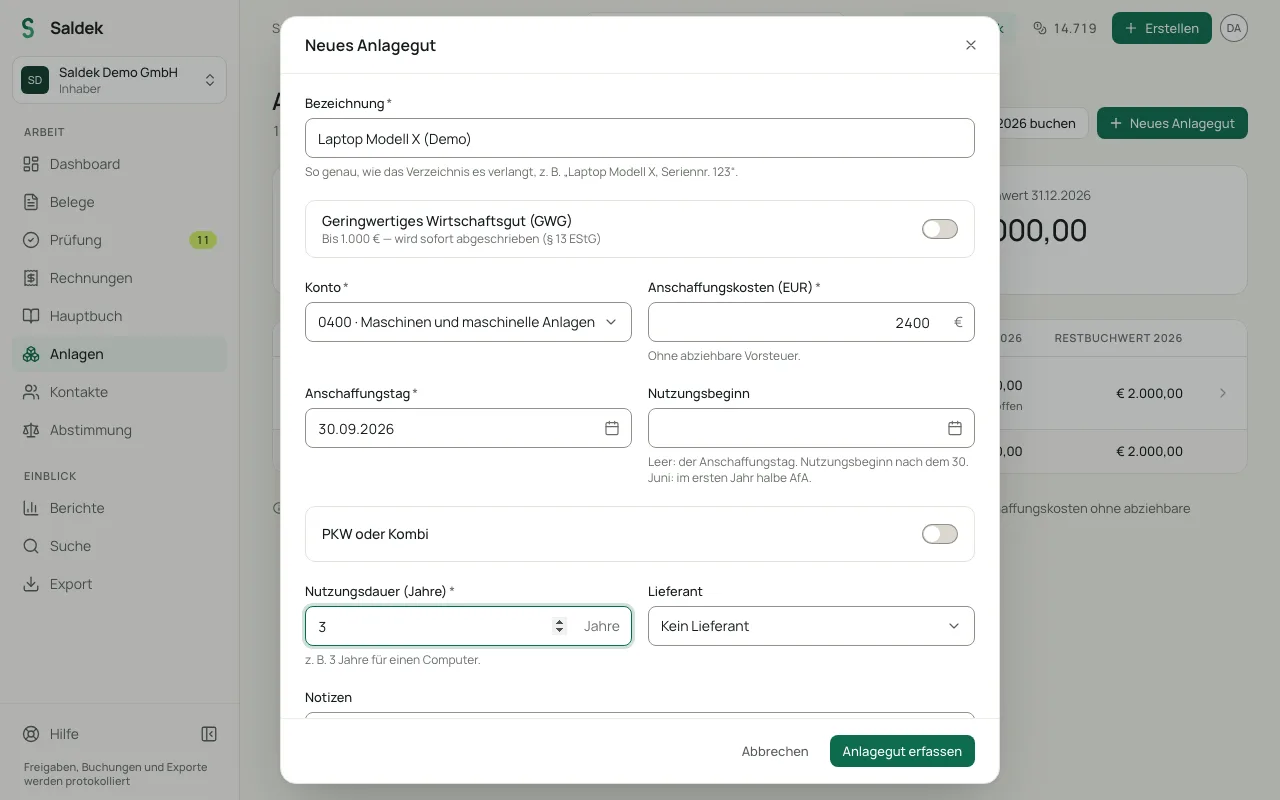Click the RESTBUCHWERT 2026 column header
The height and width of the screenshot is (800, 1280).
[x=1118, y=338]
